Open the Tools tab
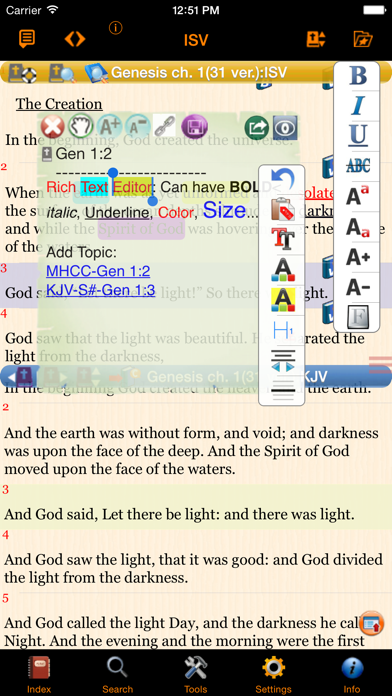This screenshot has height=696, width=392. point(196,674)
